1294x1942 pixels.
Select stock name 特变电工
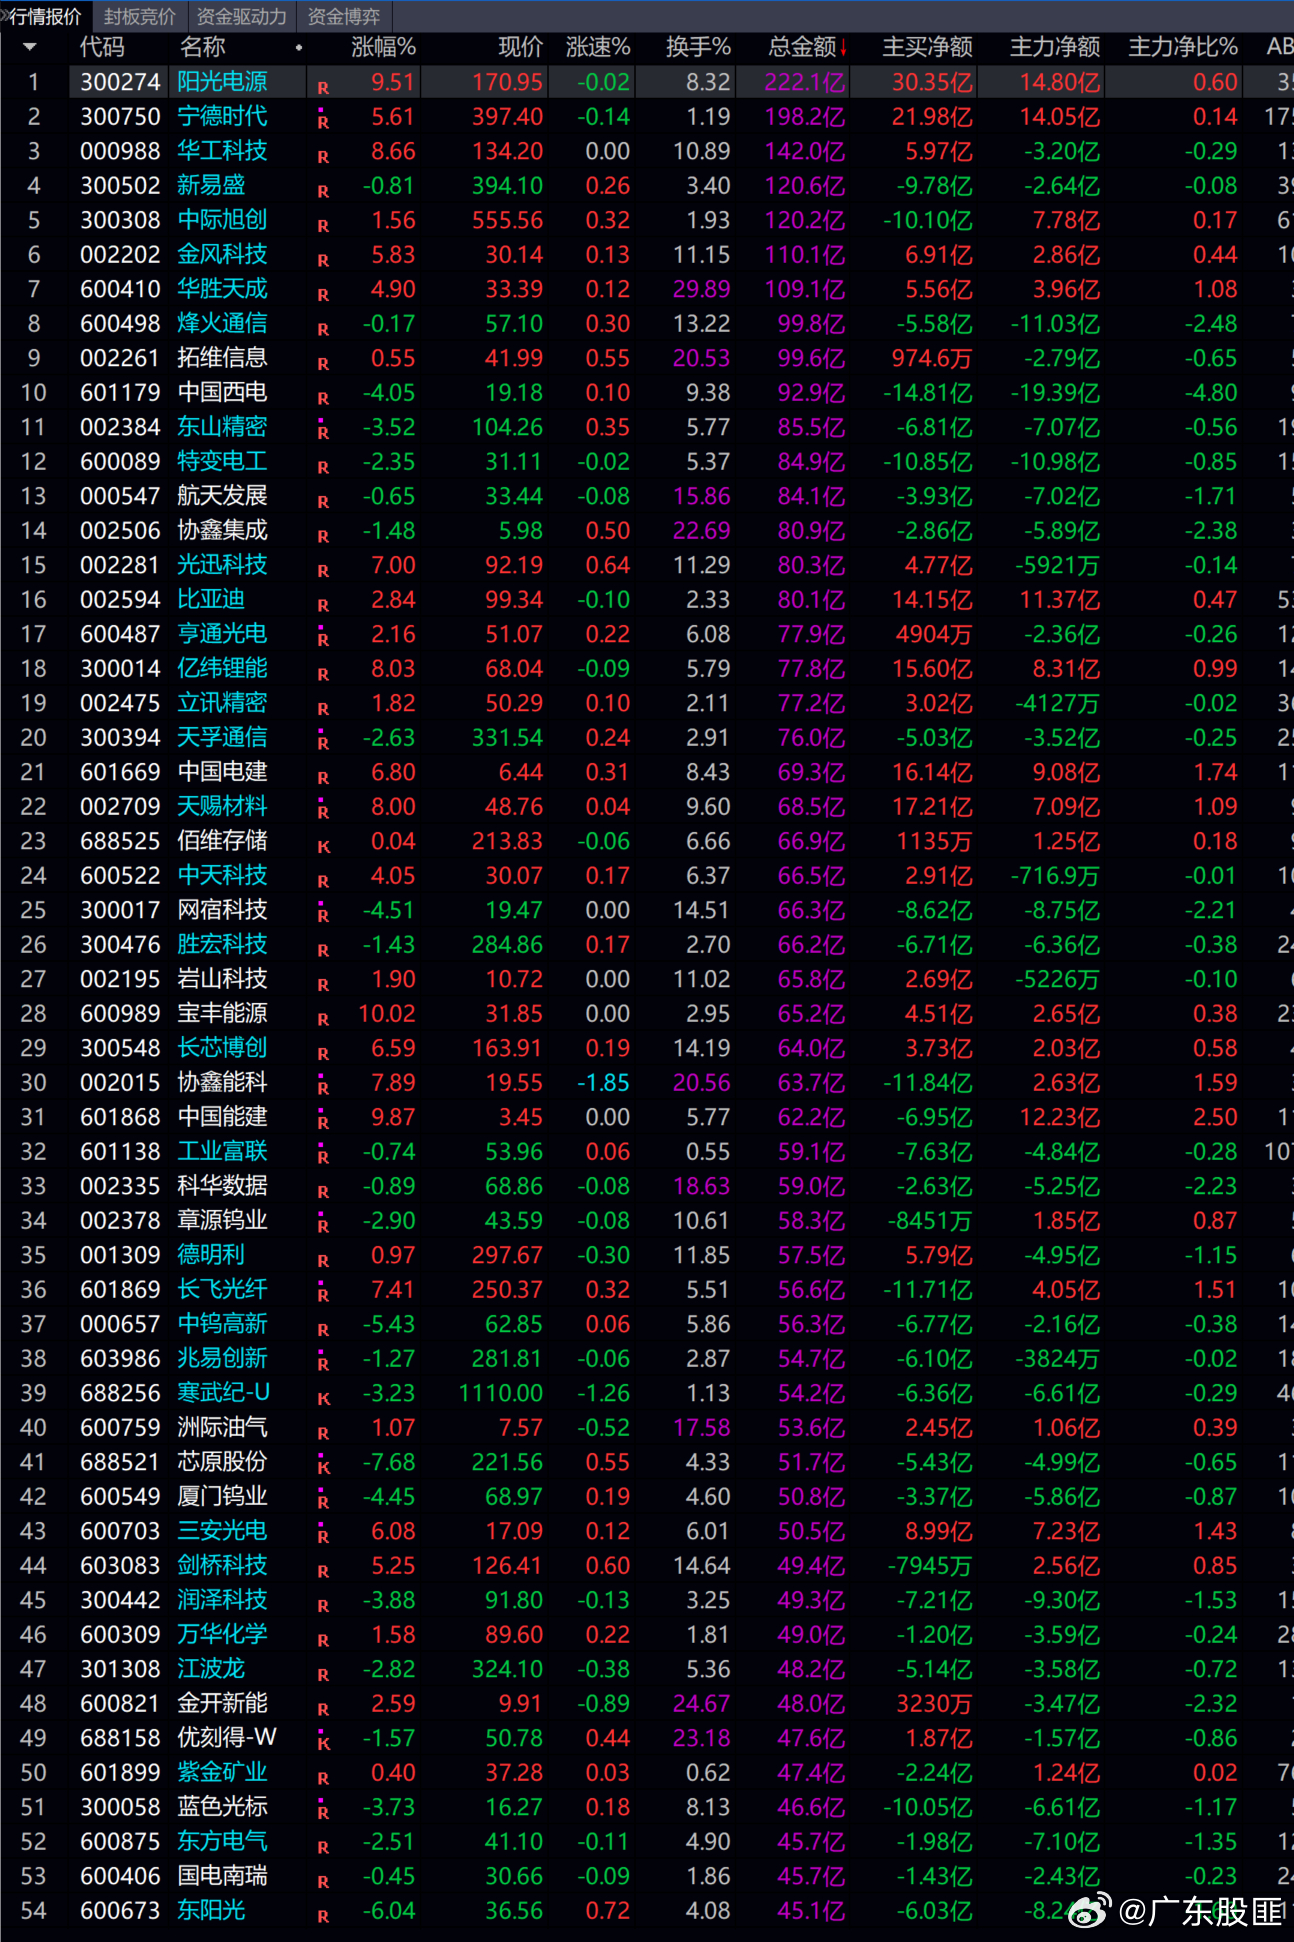tap(222, 461)
